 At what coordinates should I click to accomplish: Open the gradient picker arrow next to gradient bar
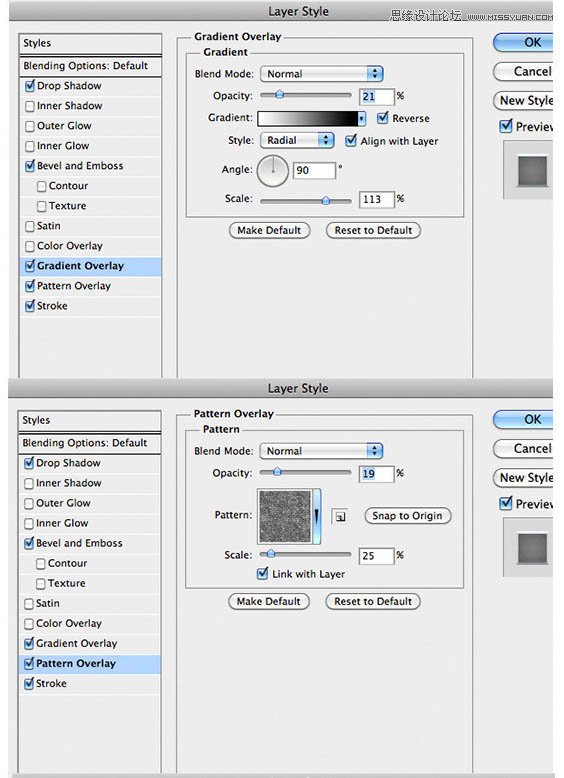362,119
